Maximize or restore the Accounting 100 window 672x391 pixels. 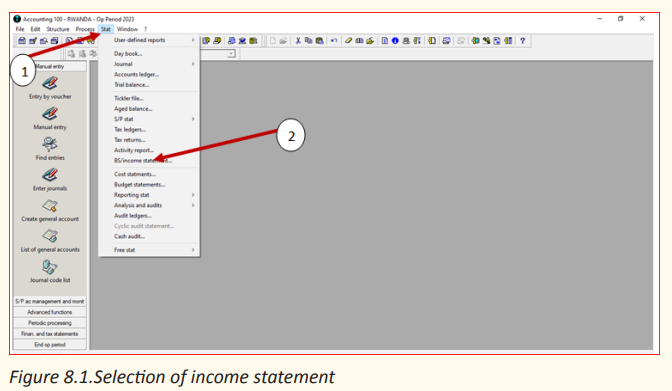620,18
